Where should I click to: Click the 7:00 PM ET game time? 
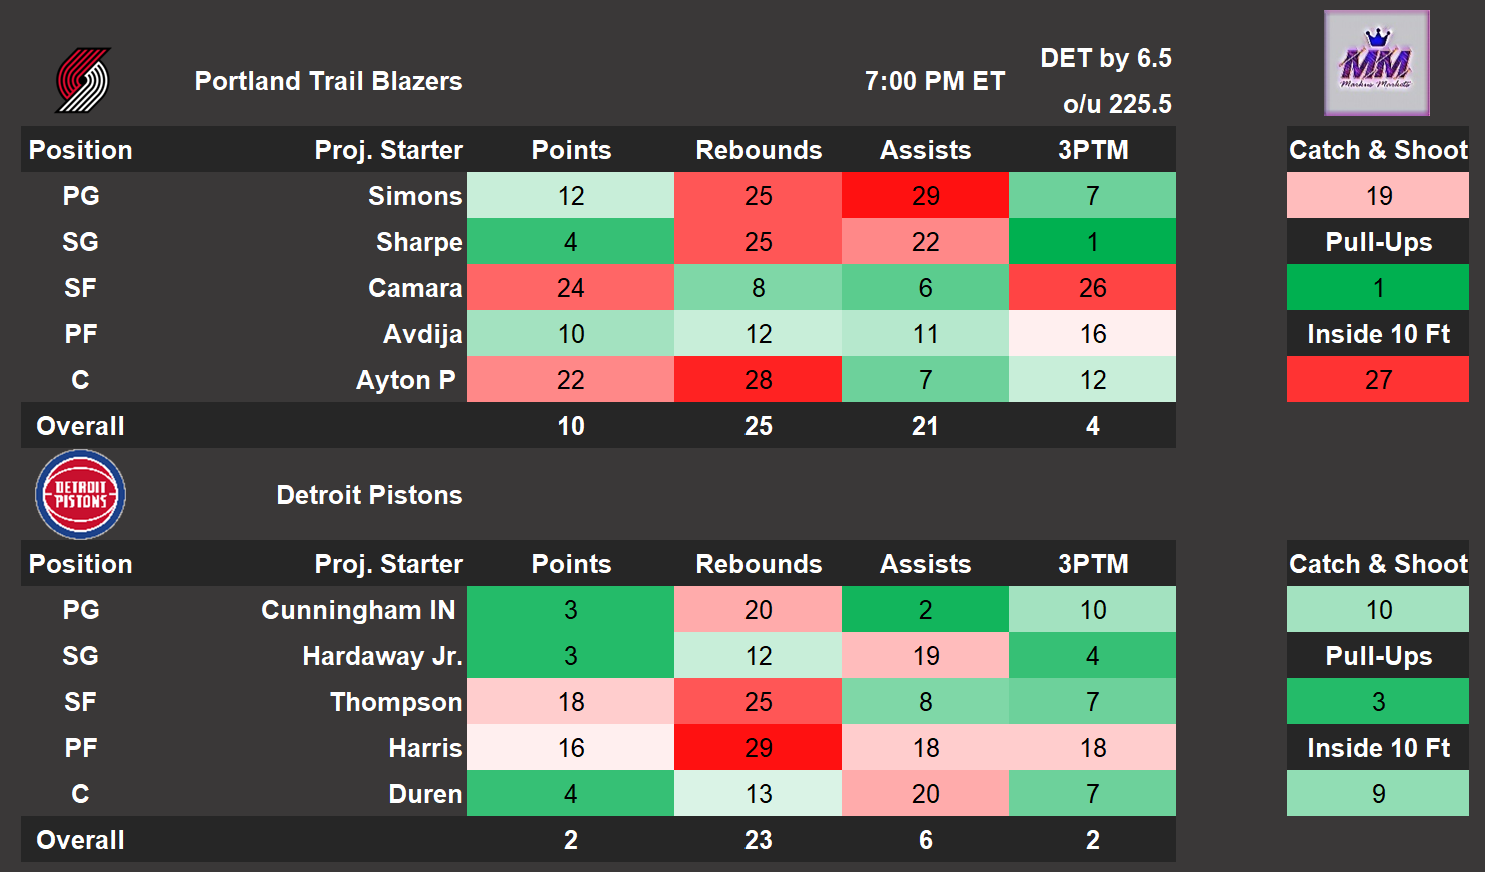point(934,81)
